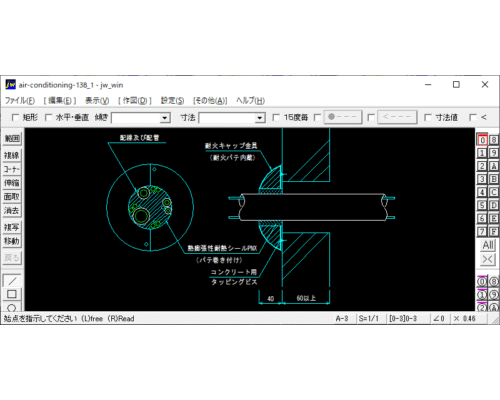500x400 pixels.
Task: Select layer B button
Action: coord(494,179)
